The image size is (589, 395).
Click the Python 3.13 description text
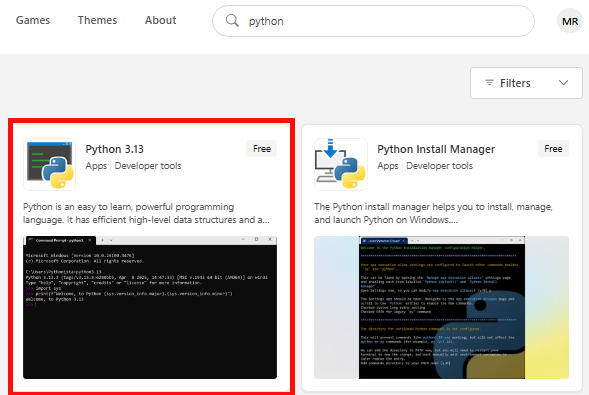[x=146, y=213]
